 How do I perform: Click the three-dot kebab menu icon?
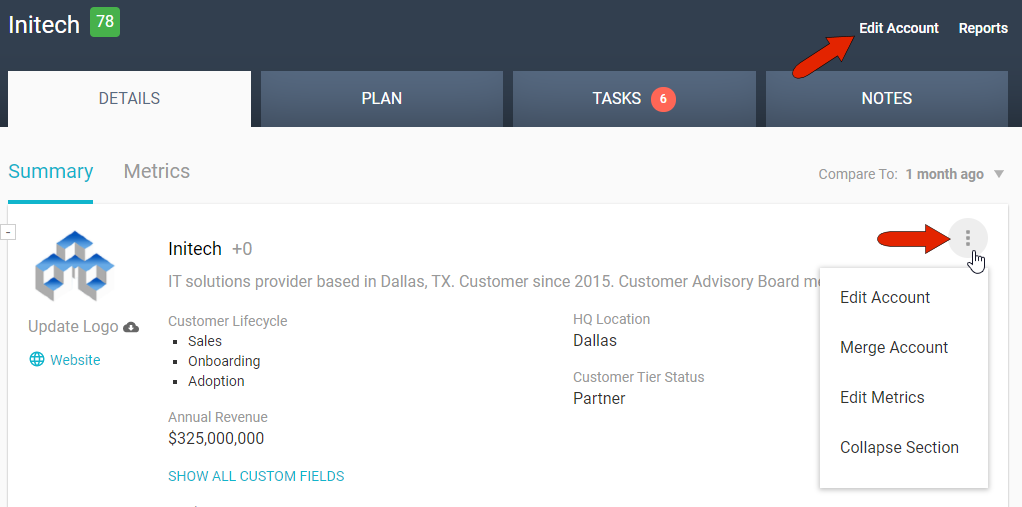(967, 238)
